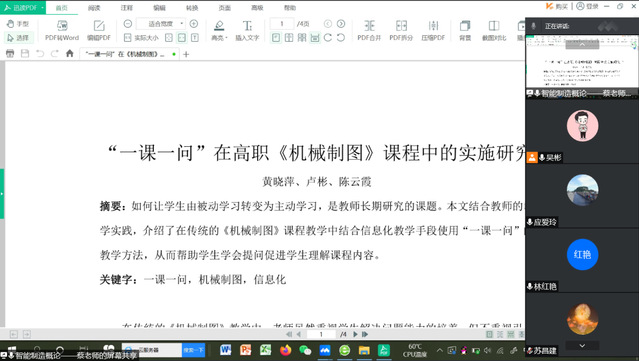Click the home icon beside document tab

coord(70,53)
